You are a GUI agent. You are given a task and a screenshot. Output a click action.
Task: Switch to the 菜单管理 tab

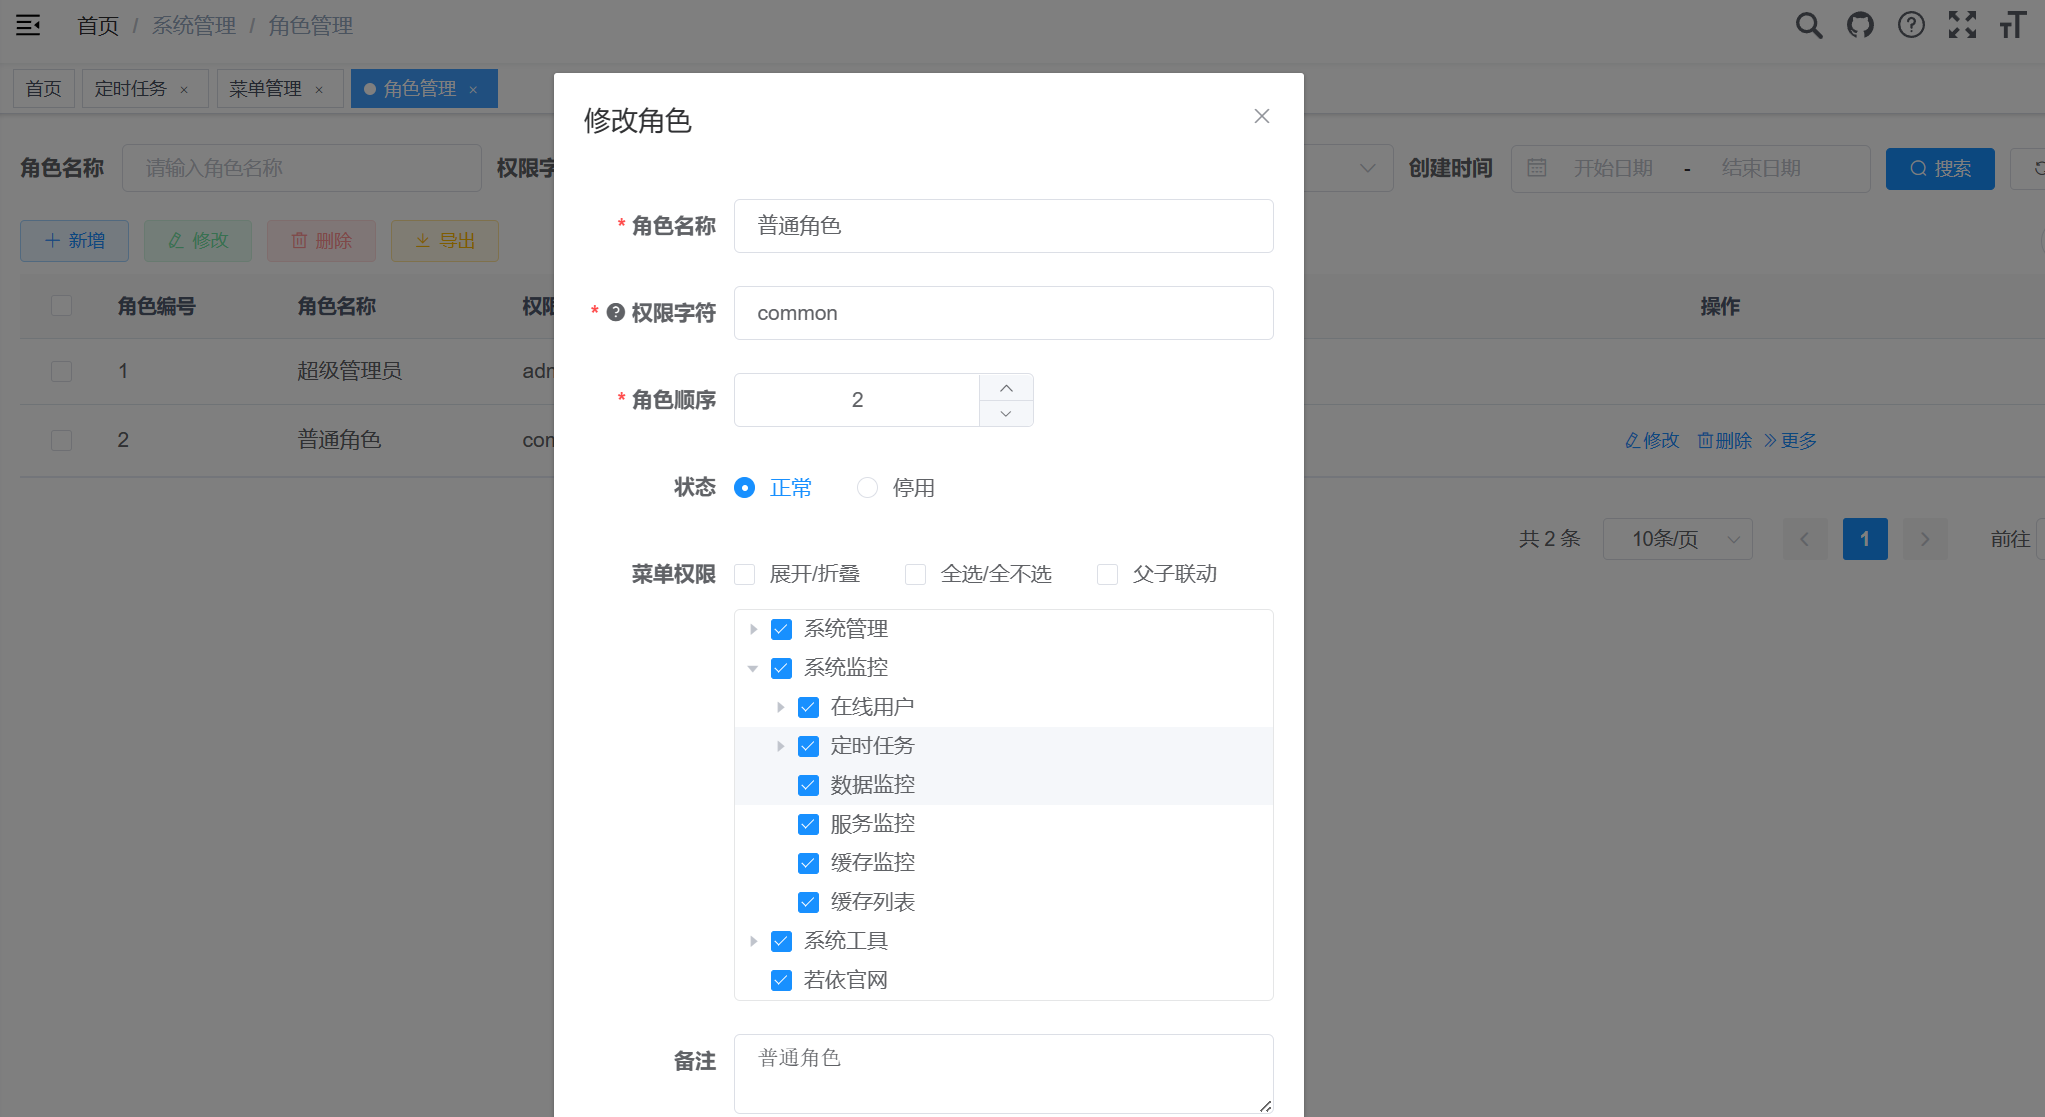click(265, 89)
